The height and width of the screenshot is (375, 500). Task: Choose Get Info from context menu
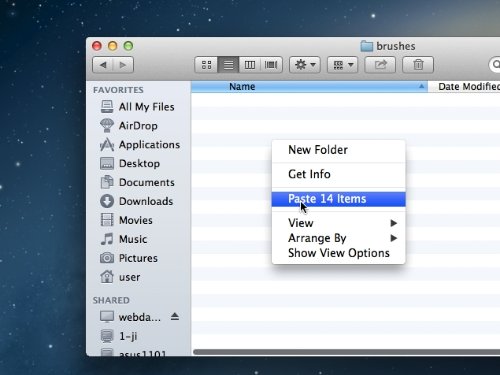339,174
